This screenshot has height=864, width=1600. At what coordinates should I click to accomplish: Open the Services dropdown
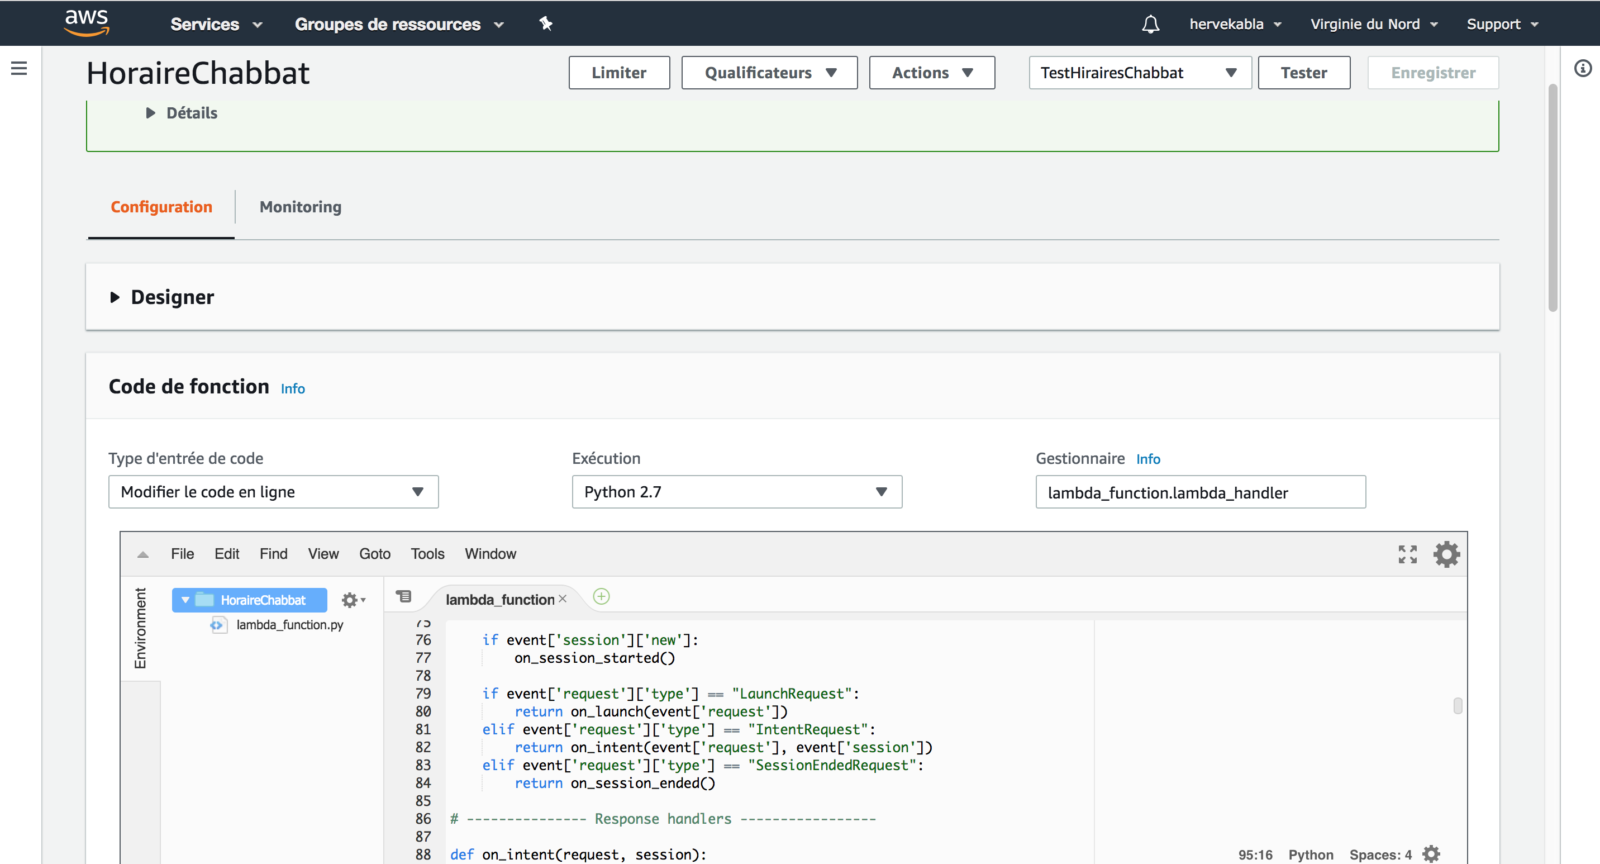[x=216, y=24]
